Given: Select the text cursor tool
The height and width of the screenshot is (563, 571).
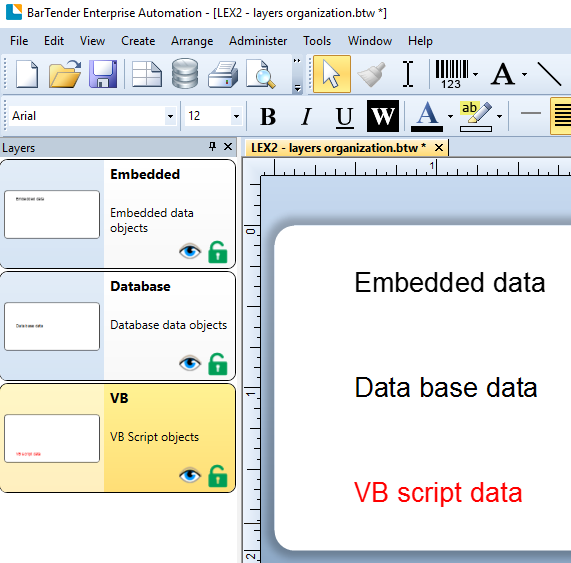Looking at the screenshot, I should 408,74.
